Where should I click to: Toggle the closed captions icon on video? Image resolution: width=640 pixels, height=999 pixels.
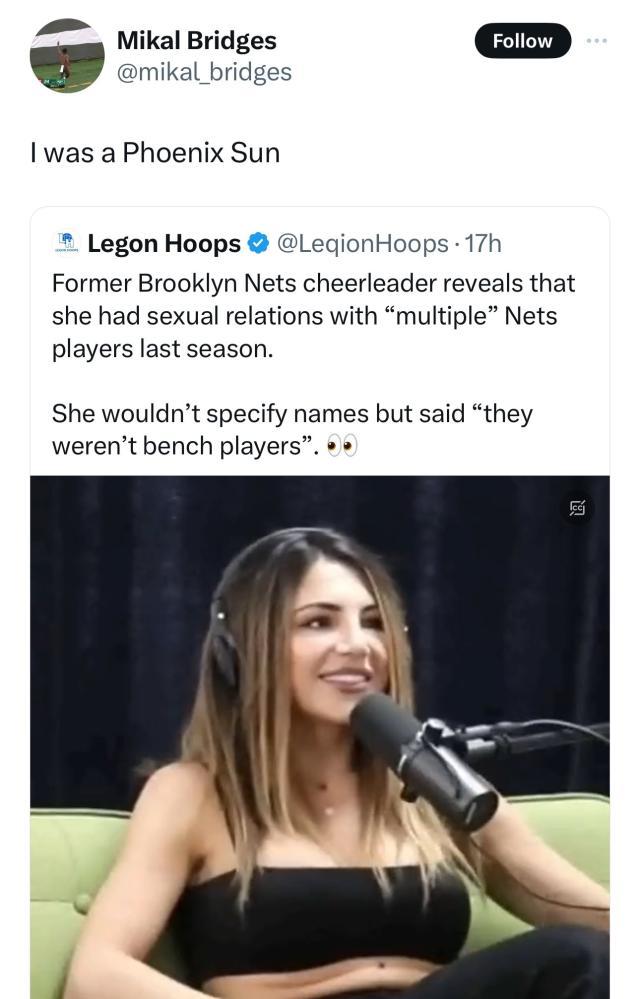click(577, 509)
